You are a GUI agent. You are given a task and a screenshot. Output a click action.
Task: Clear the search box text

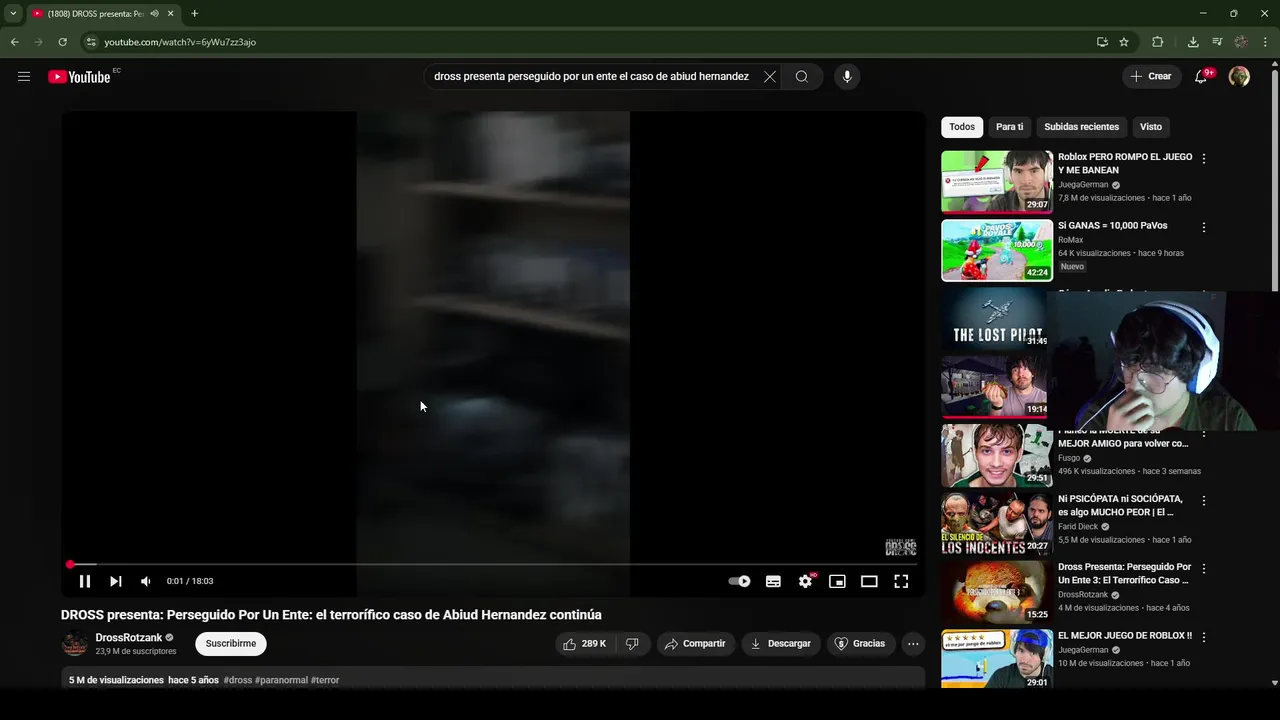(769, 77)
